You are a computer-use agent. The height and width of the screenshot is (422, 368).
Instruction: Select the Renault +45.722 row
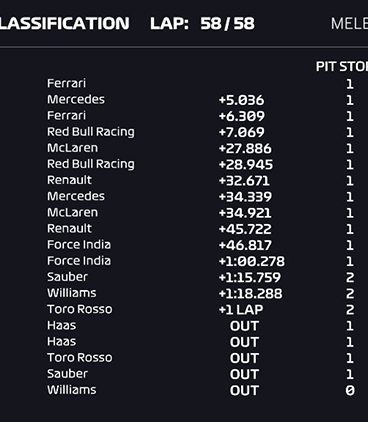[200, 229]
